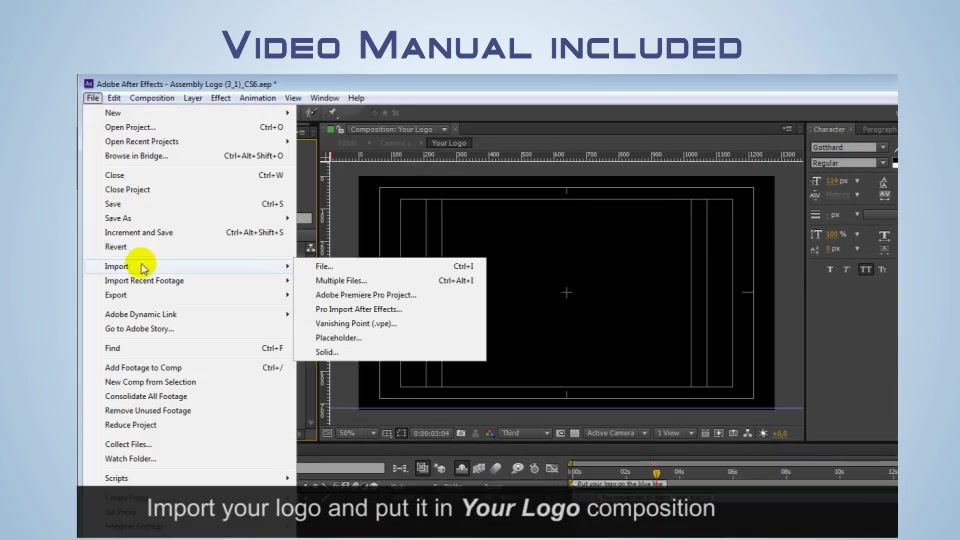Click Faux Italic T icon

click(847, 269)
